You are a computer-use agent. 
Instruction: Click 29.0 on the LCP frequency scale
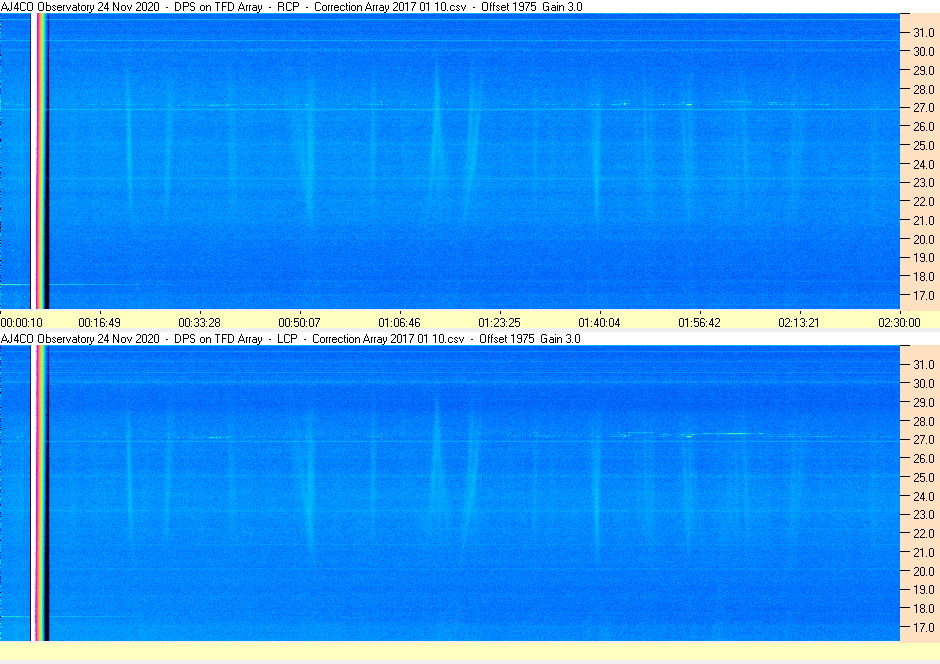pyautogui.click(x=924, y=402)
